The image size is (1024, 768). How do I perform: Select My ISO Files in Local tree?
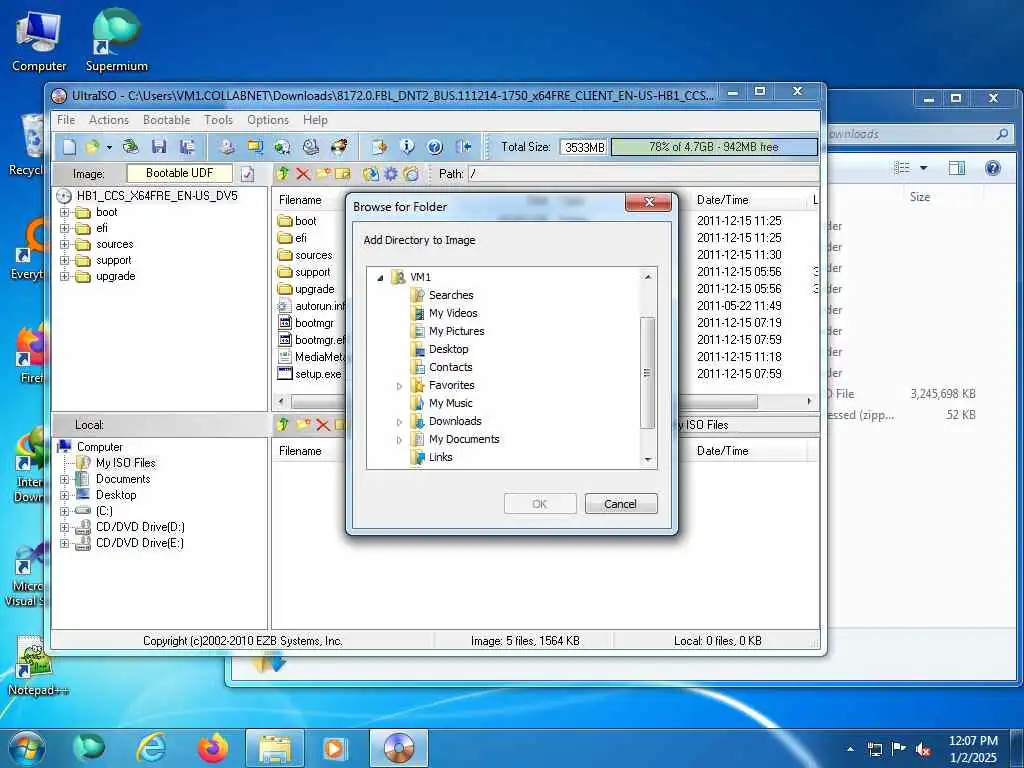pyautogui.click(x=125, y=462)
